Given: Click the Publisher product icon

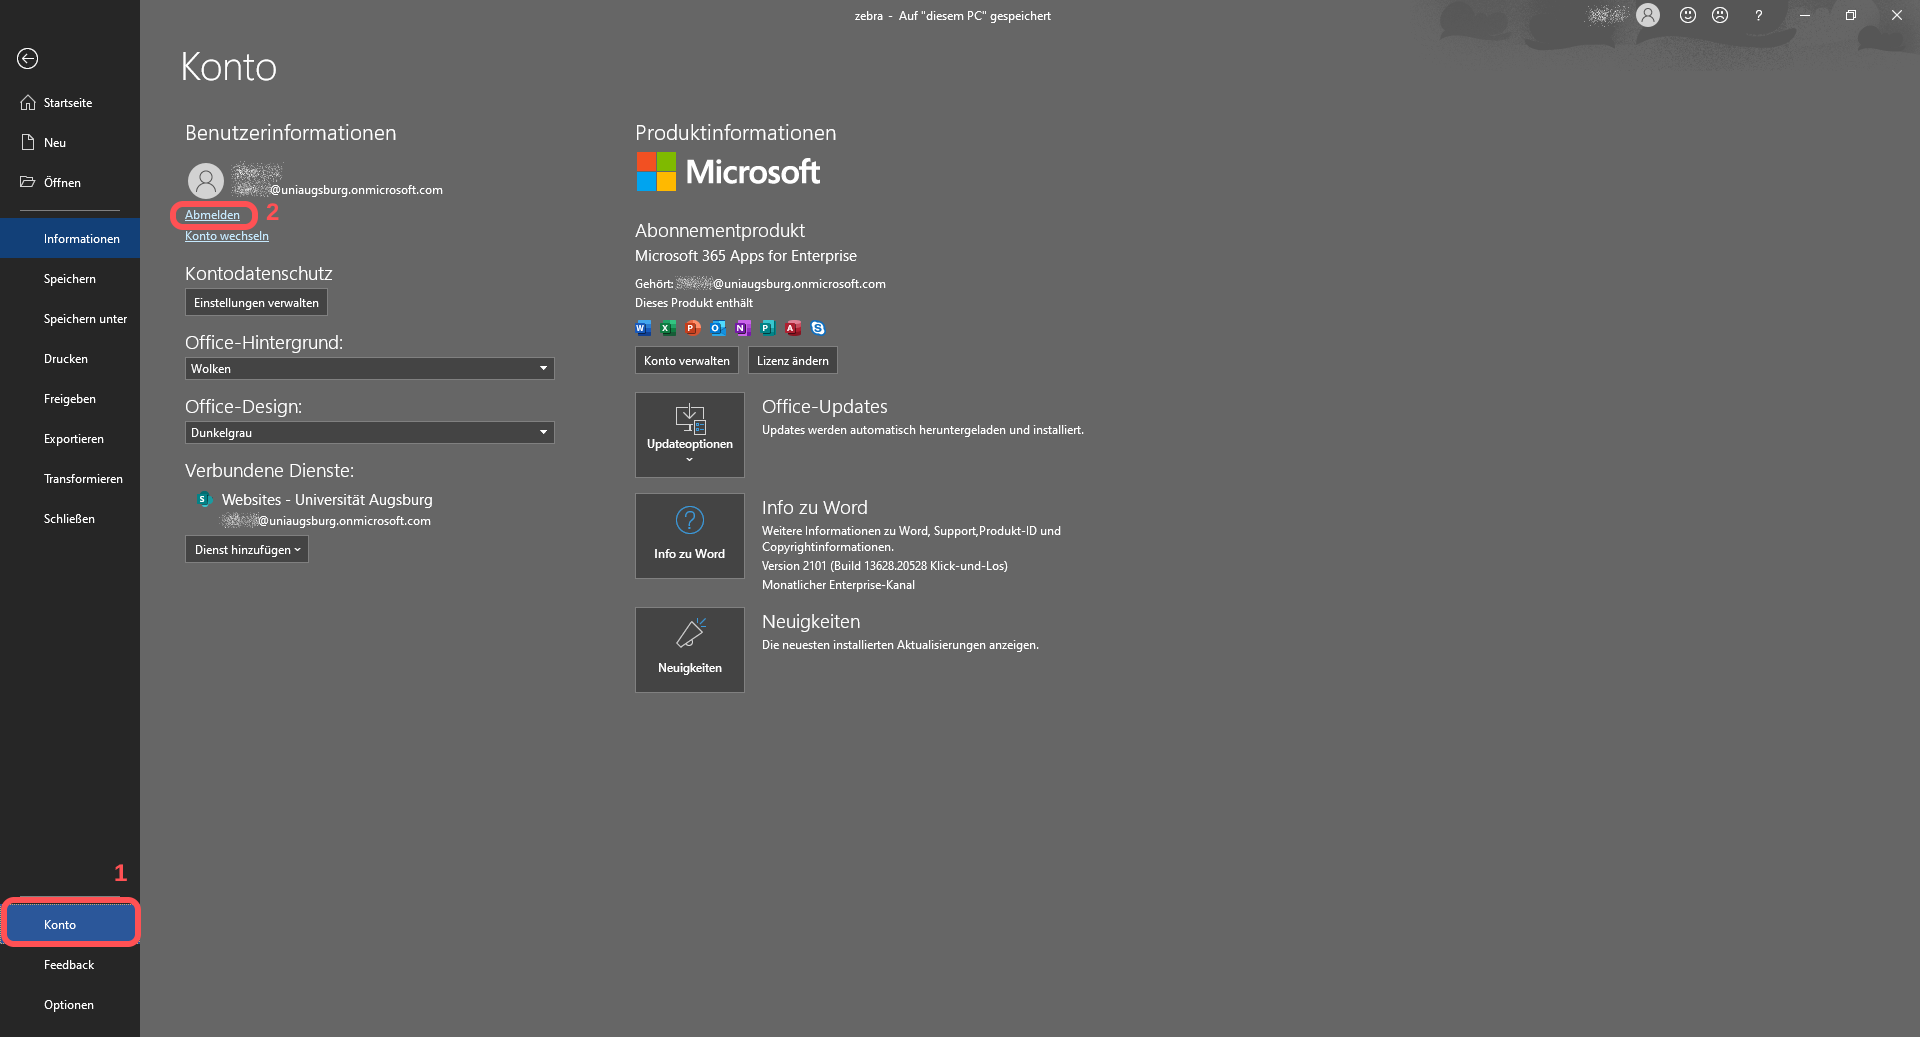Looking at the screenshot, I should coord(768,328).
